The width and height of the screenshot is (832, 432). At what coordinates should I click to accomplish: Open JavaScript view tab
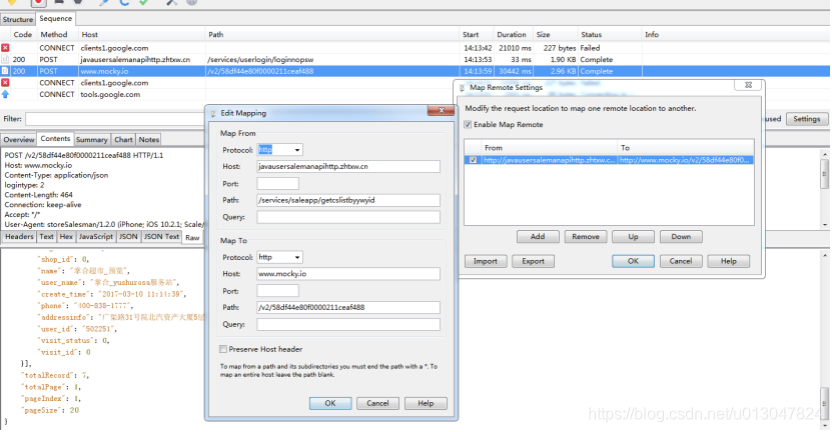pyautogui.click(x=96, y=237)
